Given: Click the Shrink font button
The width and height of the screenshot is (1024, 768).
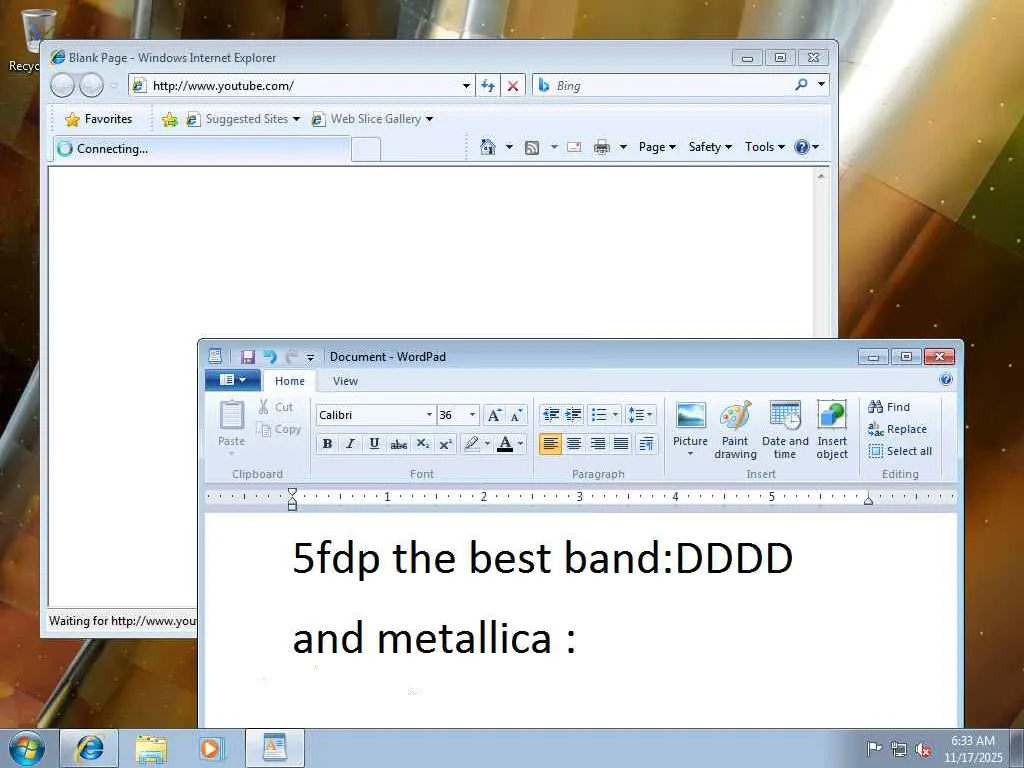Looking at the screenshot, I should 517,415.
